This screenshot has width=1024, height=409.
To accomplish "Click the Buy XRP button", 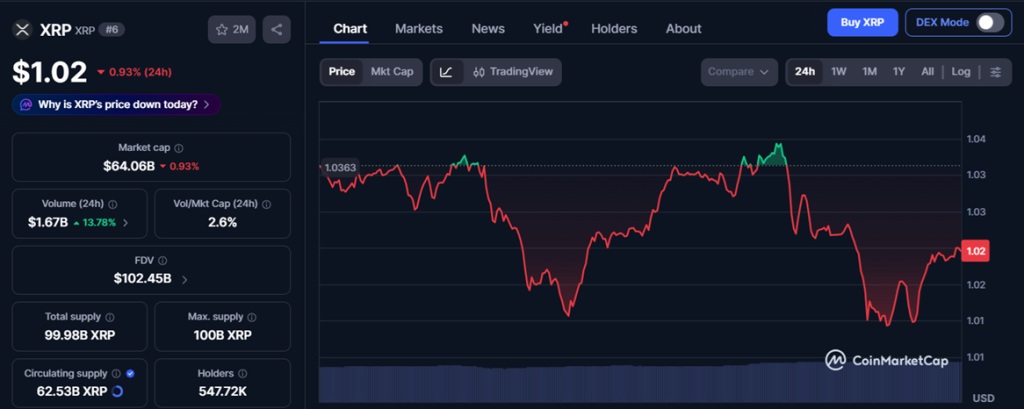I will point(862,22).
